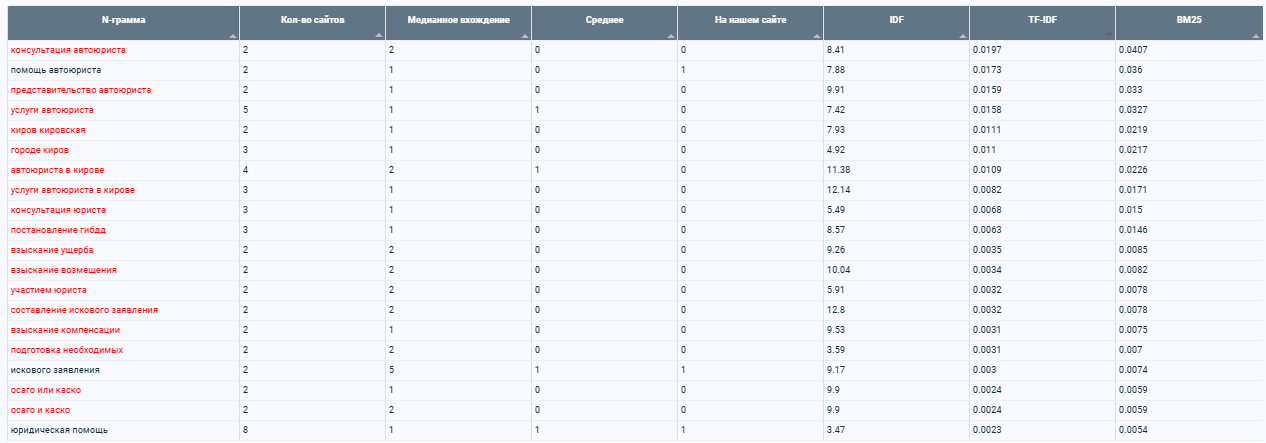Select the IDF column header label
The height and width of the screenshot is (443, 1266).
click(896, 19)
